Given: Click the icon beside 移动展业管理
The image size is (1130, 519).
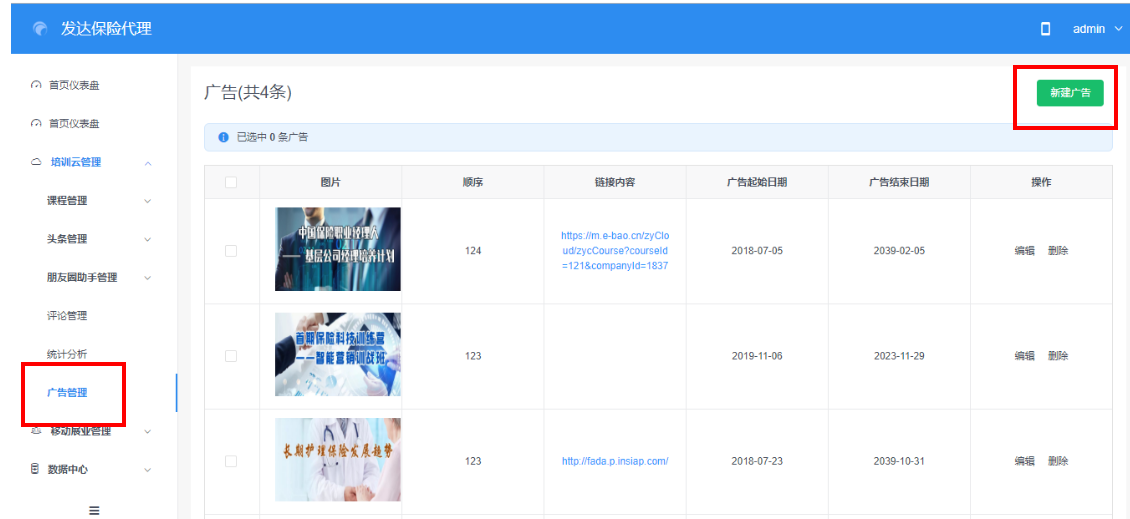Looking at the screenshot, I should (36, 431).
